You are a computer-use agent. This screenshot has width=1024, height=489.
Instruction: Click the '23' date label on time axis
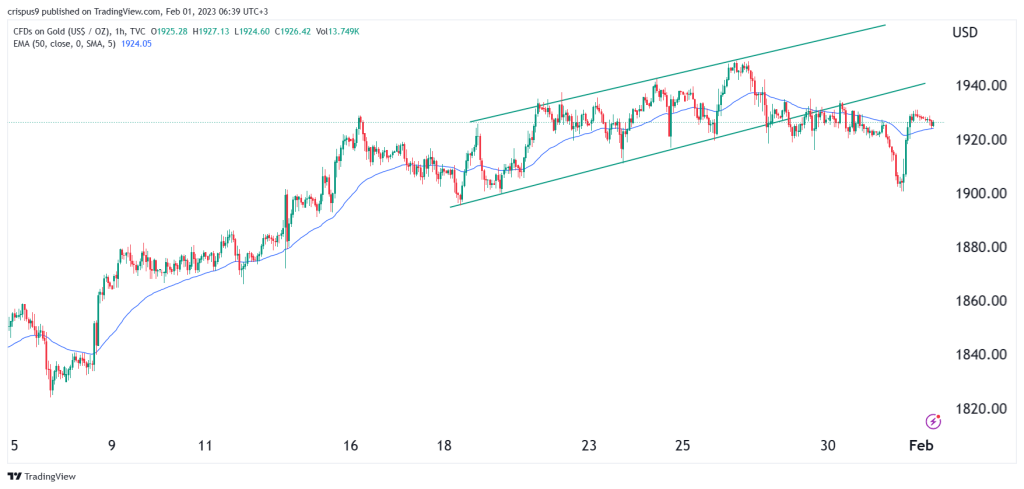coord(589,446)
